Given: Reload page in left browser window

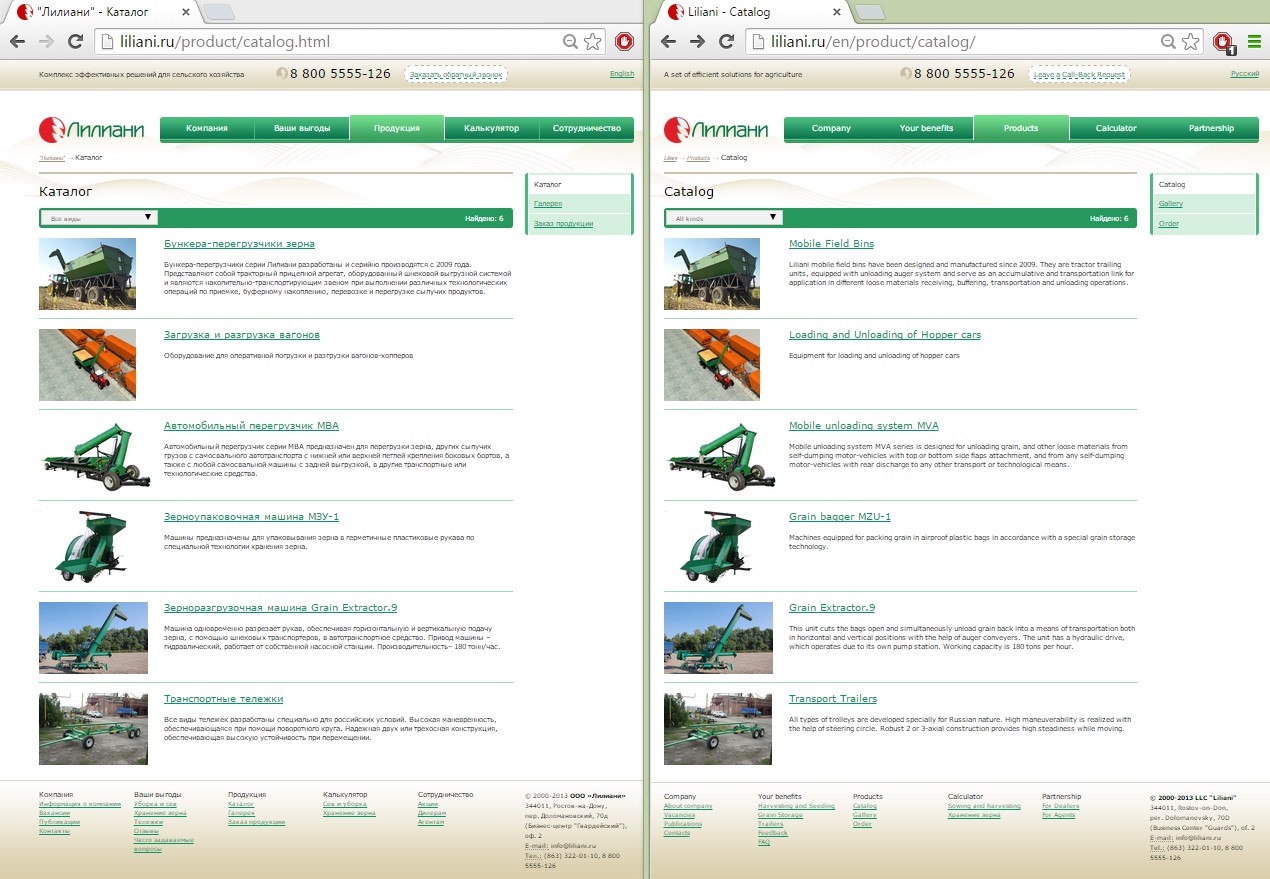Looking at the screenshot, I should (x=75, y=42).
